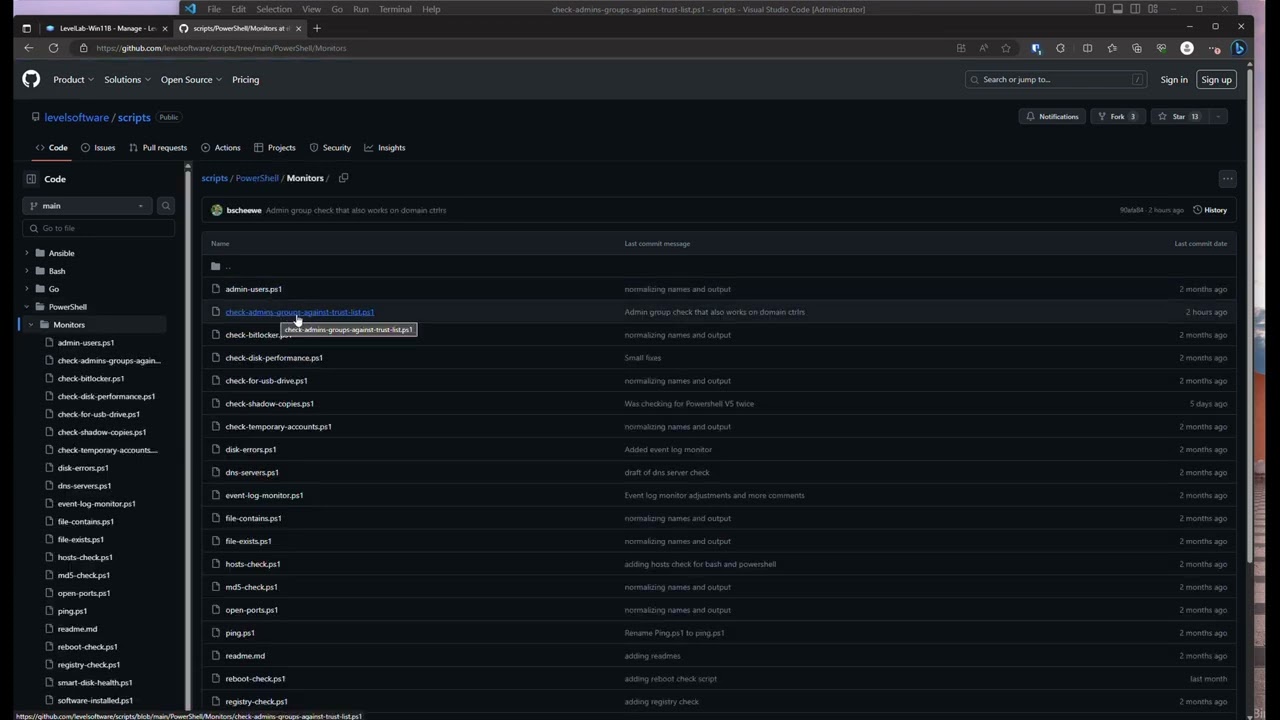1280x720 pixels.
Task: Reload the page with refresh icon
Action: [x=53, y=48]
